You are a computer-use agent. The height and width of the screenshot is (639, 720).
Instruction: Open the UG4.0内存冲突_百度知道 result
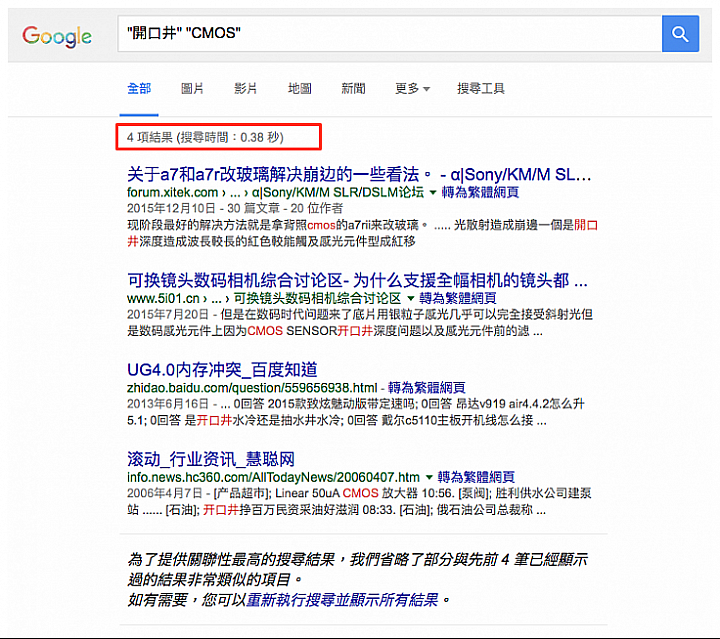(222, 370)
